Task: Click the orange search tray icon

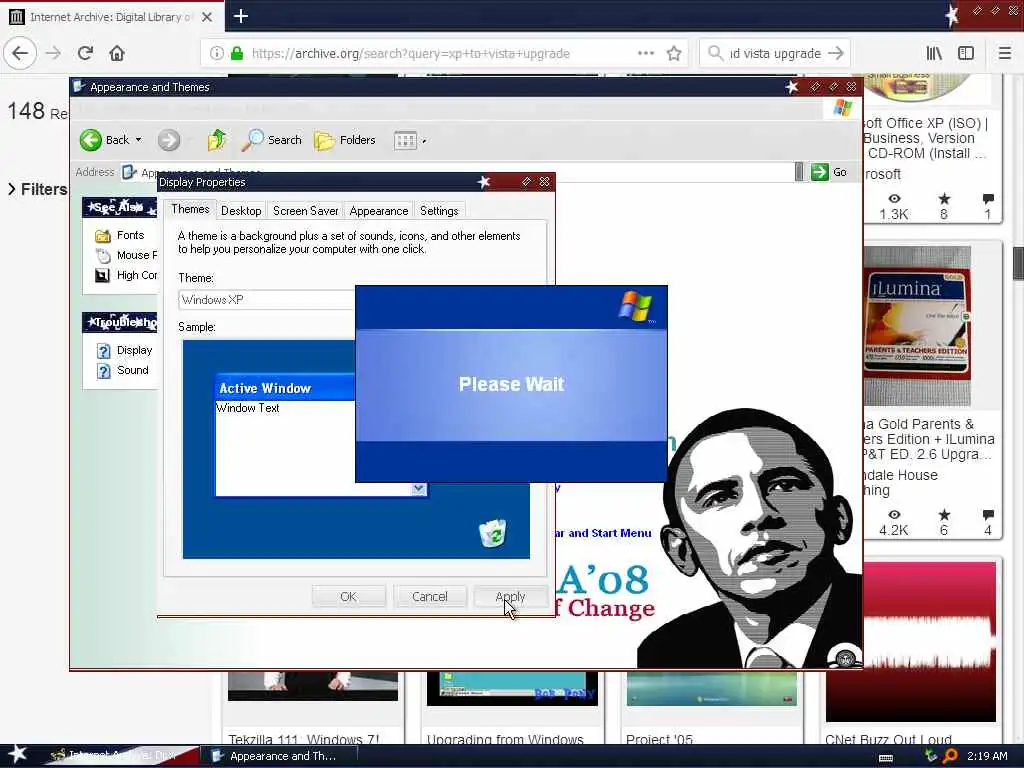Action: (x=950, y=756)
